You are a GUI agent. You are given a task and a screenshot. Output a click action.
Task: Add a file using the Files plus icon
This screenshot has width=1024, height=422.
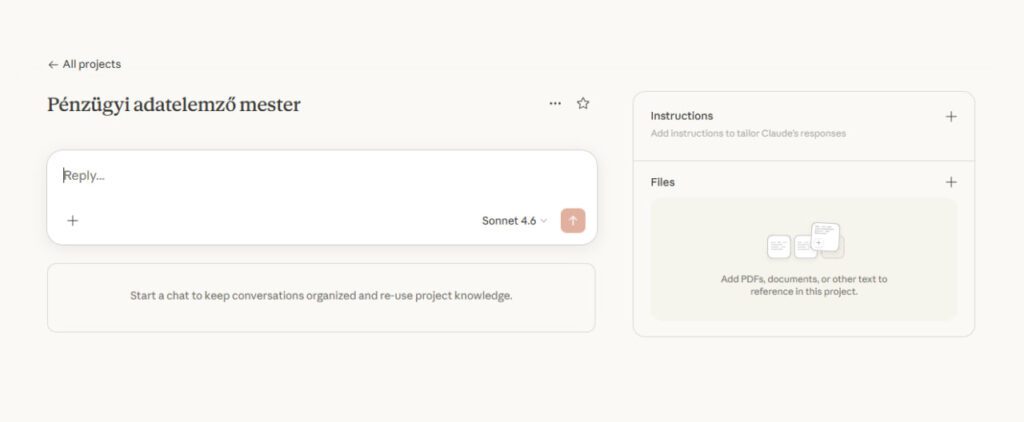tap(951, 182)
